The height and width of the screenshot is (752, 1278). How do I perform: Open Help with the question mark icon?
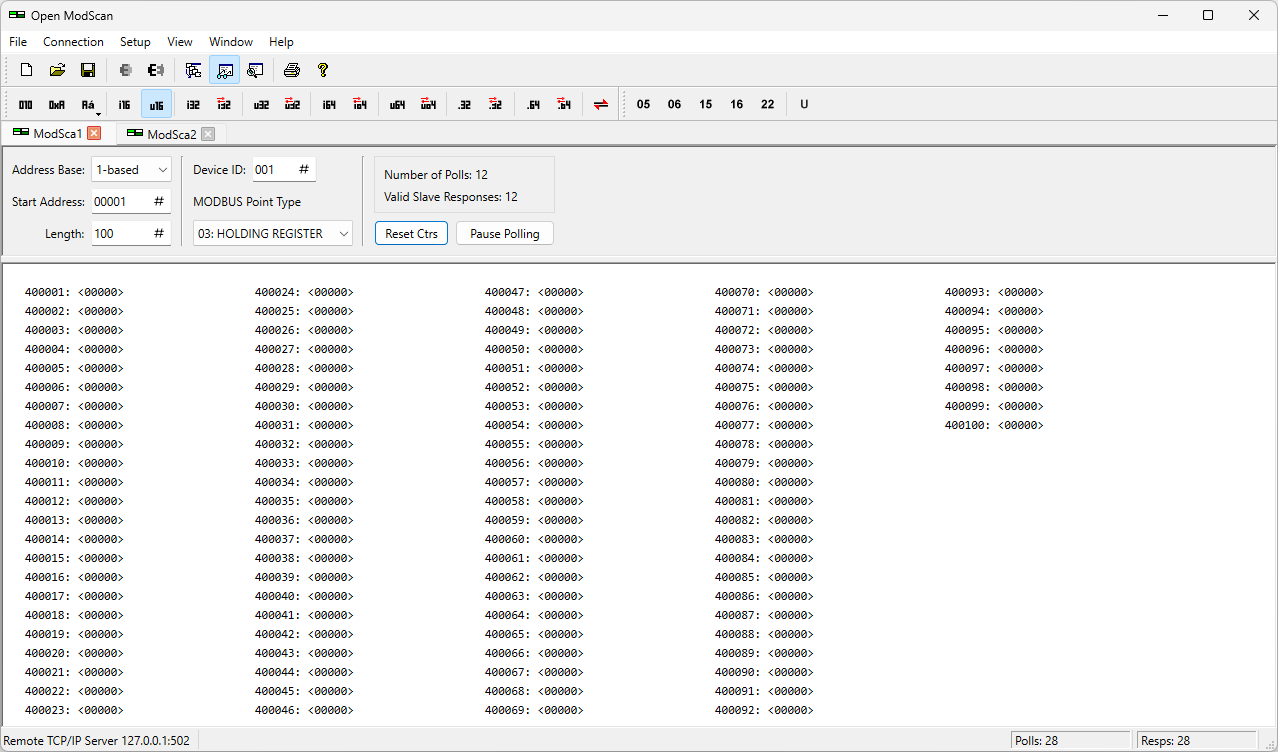click(x=322, y=70)
